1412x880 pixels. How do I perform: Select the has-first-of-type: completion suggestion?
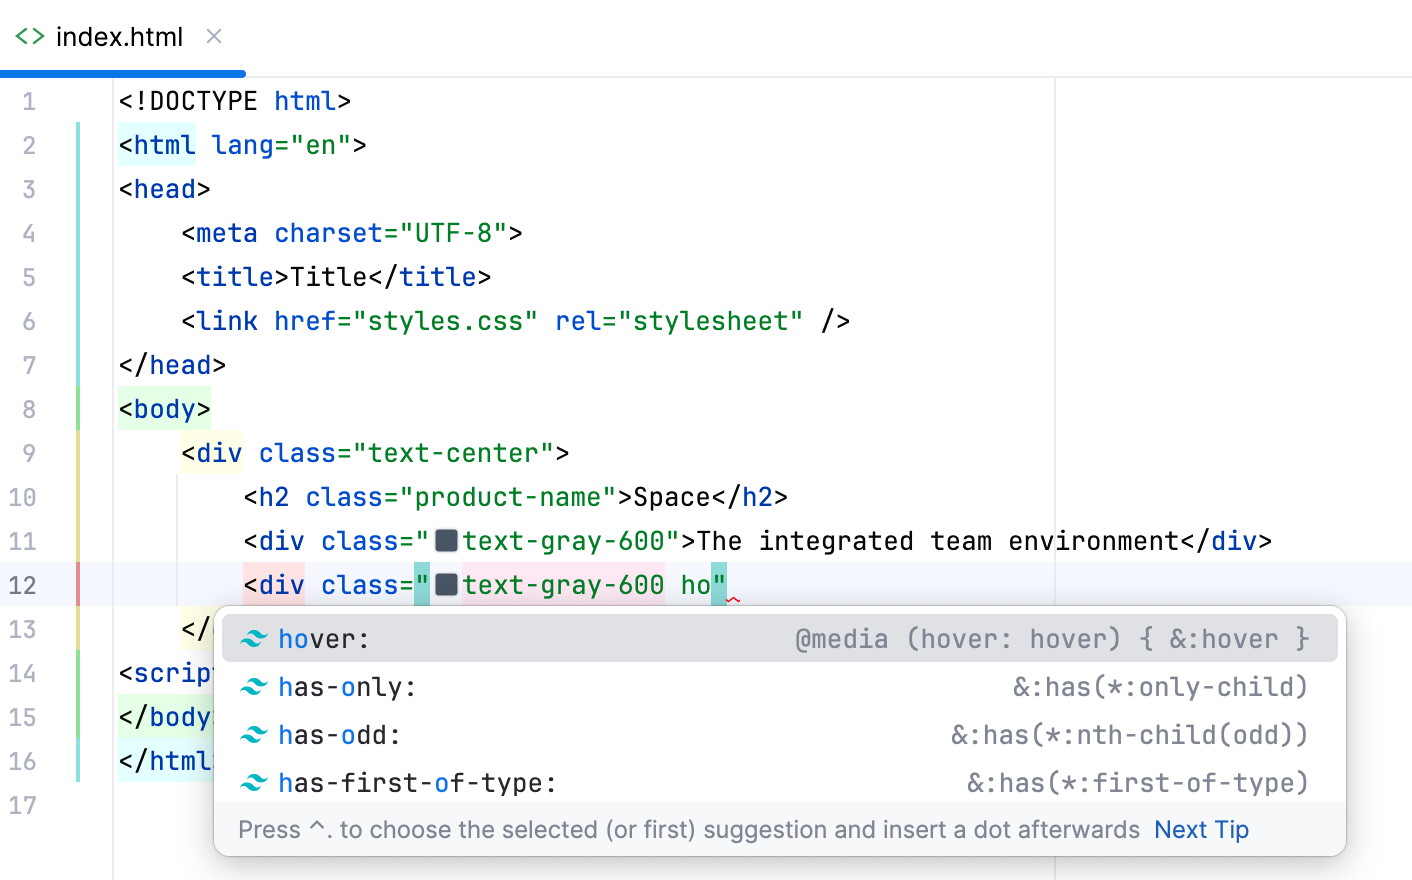[x=415, y=782]
